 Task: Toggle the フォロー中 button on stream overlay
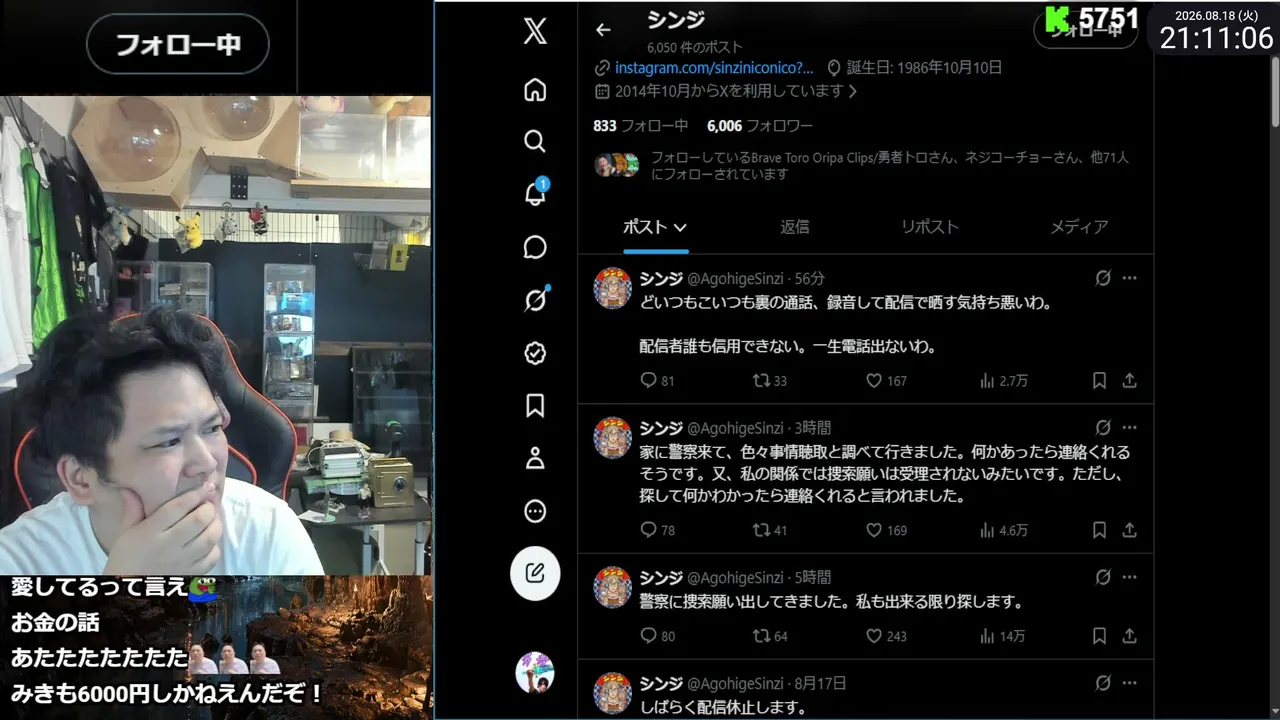point(178,44)
